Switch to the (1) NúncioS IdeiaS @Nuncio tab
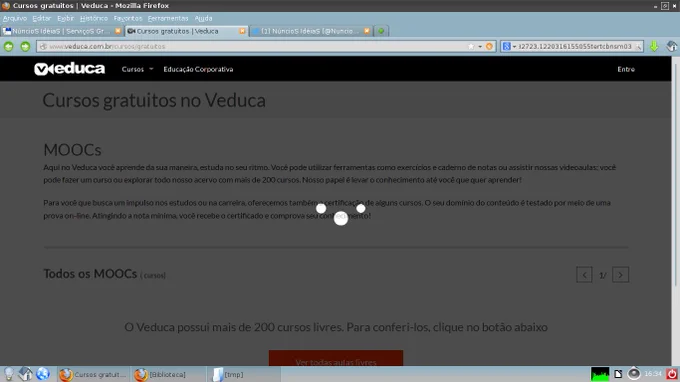The width and height of the screenshot is (680, 382). 311,31
